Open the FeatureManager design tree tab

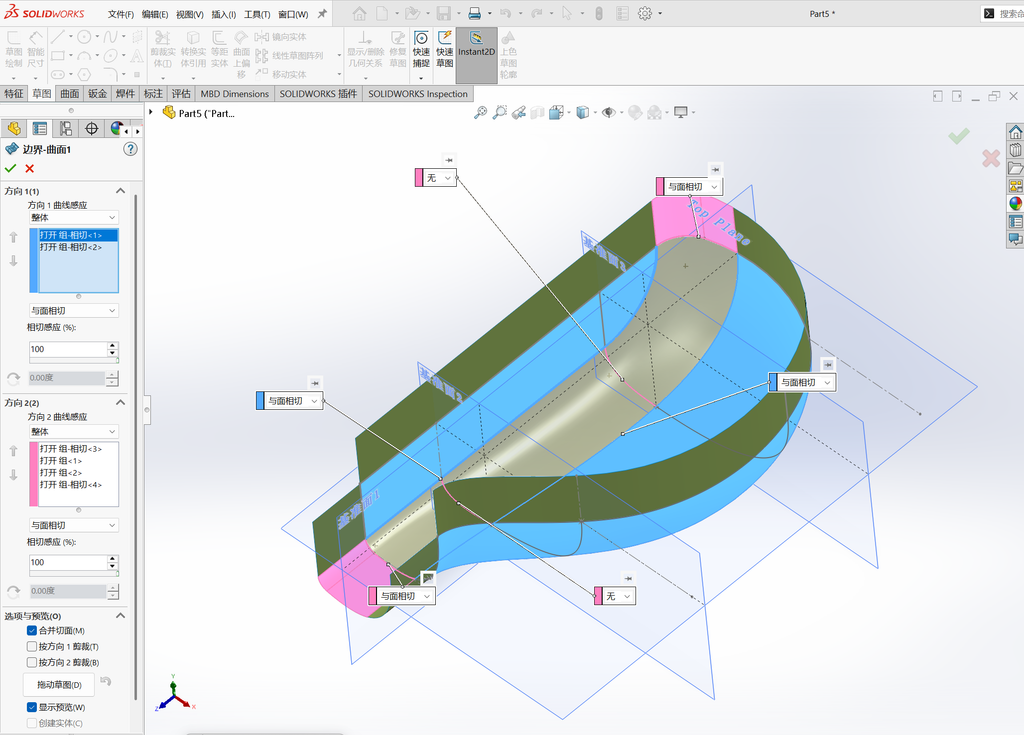(14, 129)
